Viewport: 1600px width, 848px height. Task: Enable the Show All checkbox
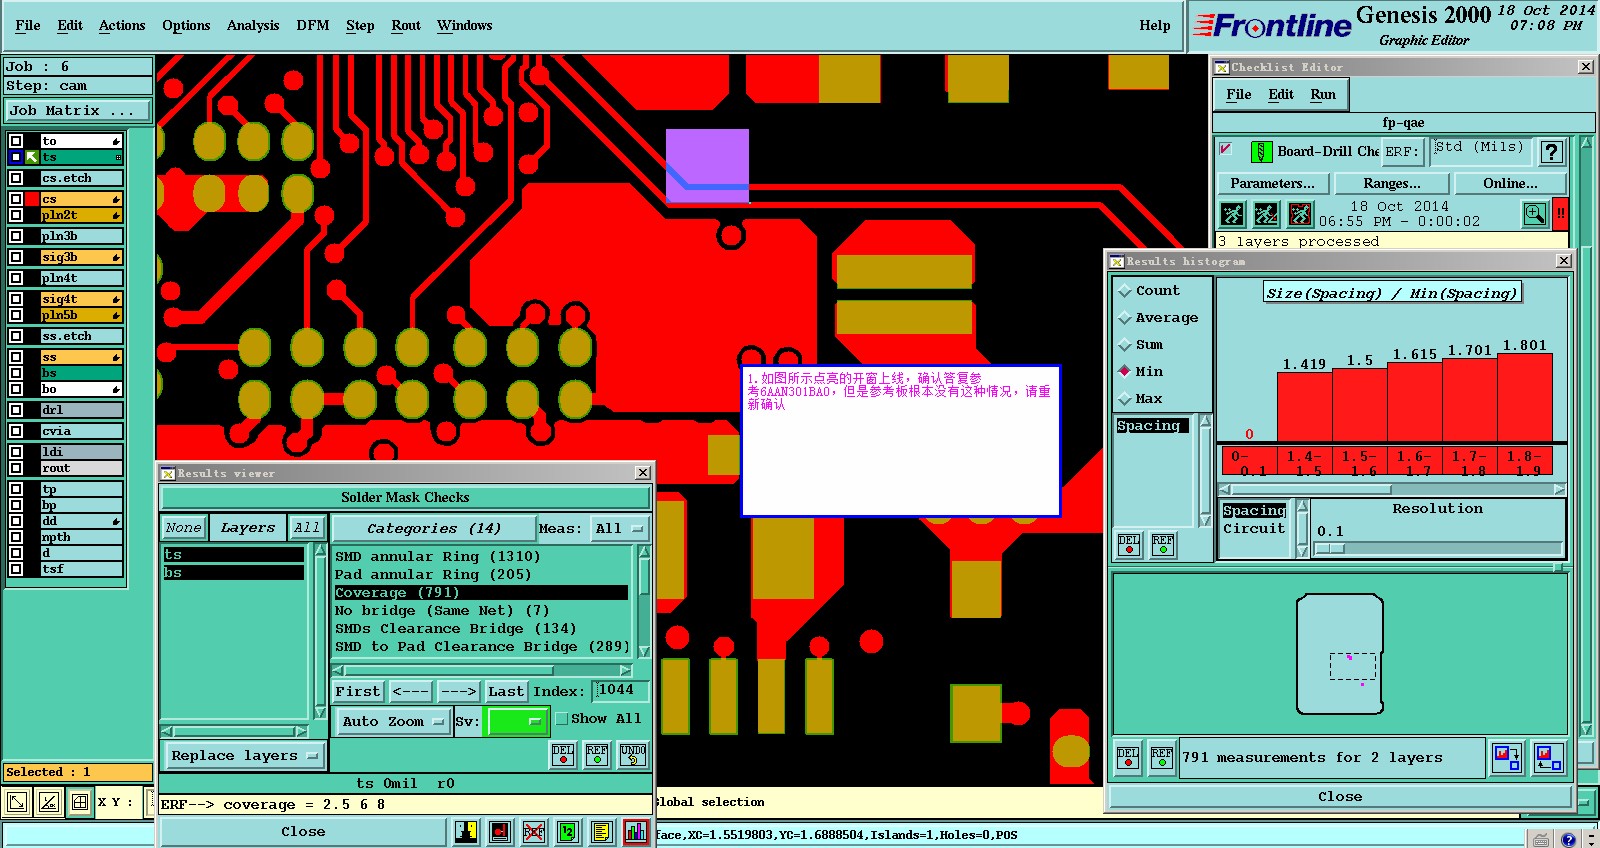pos(562,719)
